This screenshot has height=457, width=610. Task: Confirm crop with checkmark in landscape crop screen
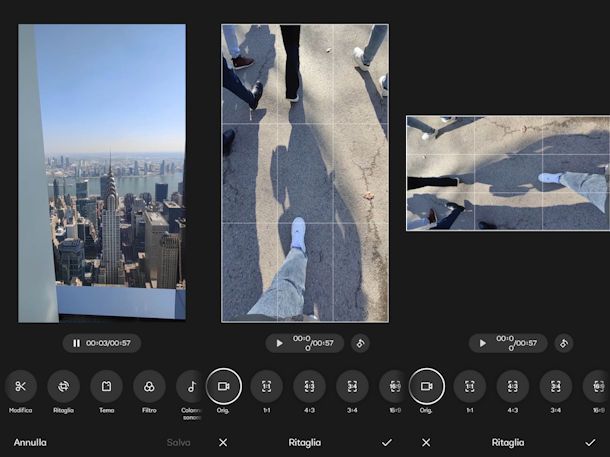click(x=590, y=443)
